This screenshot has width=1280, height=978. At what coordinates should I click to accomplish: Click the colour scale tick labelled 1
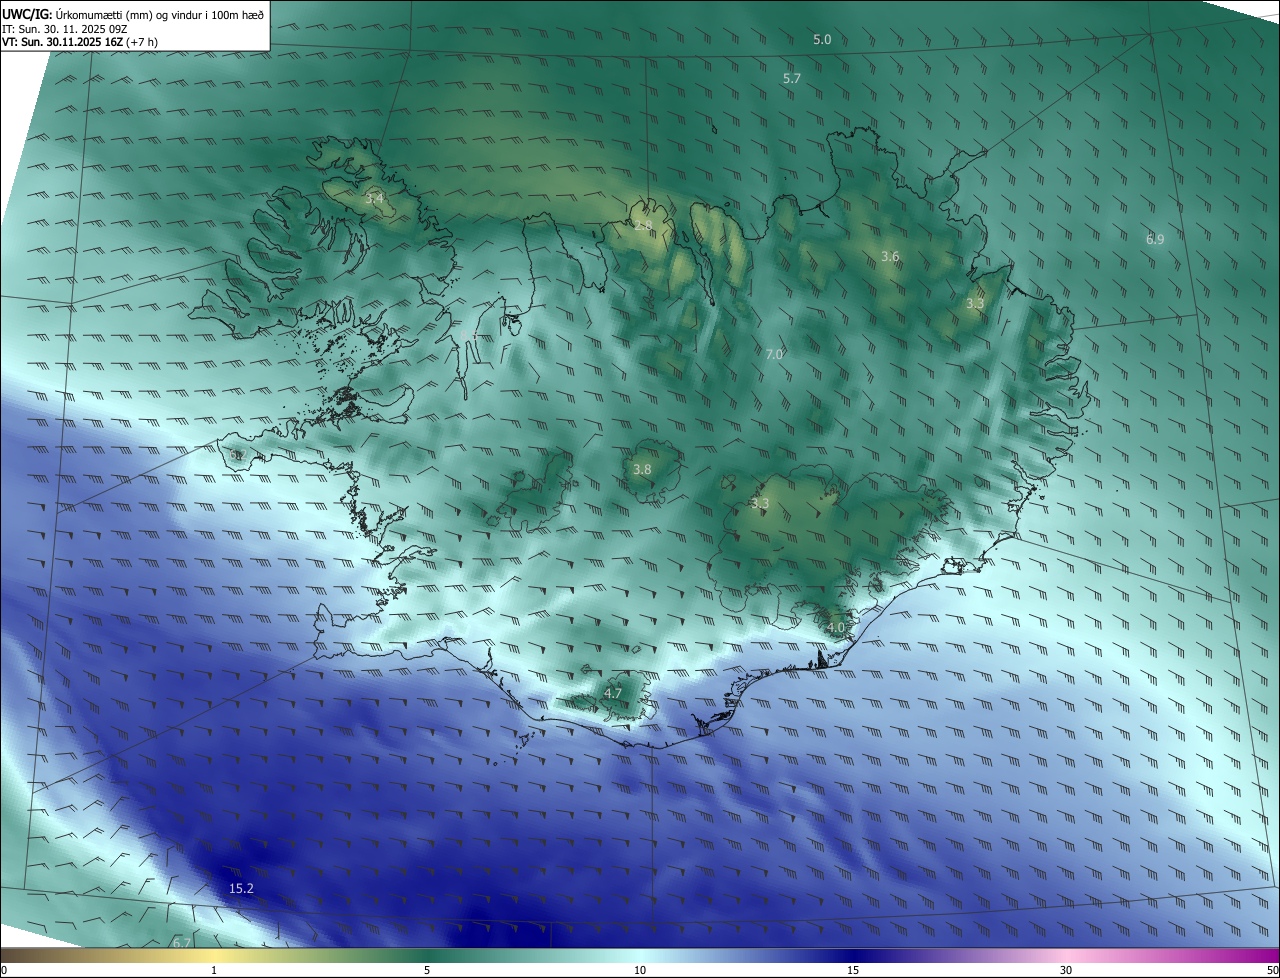click(x=214, y=970)
